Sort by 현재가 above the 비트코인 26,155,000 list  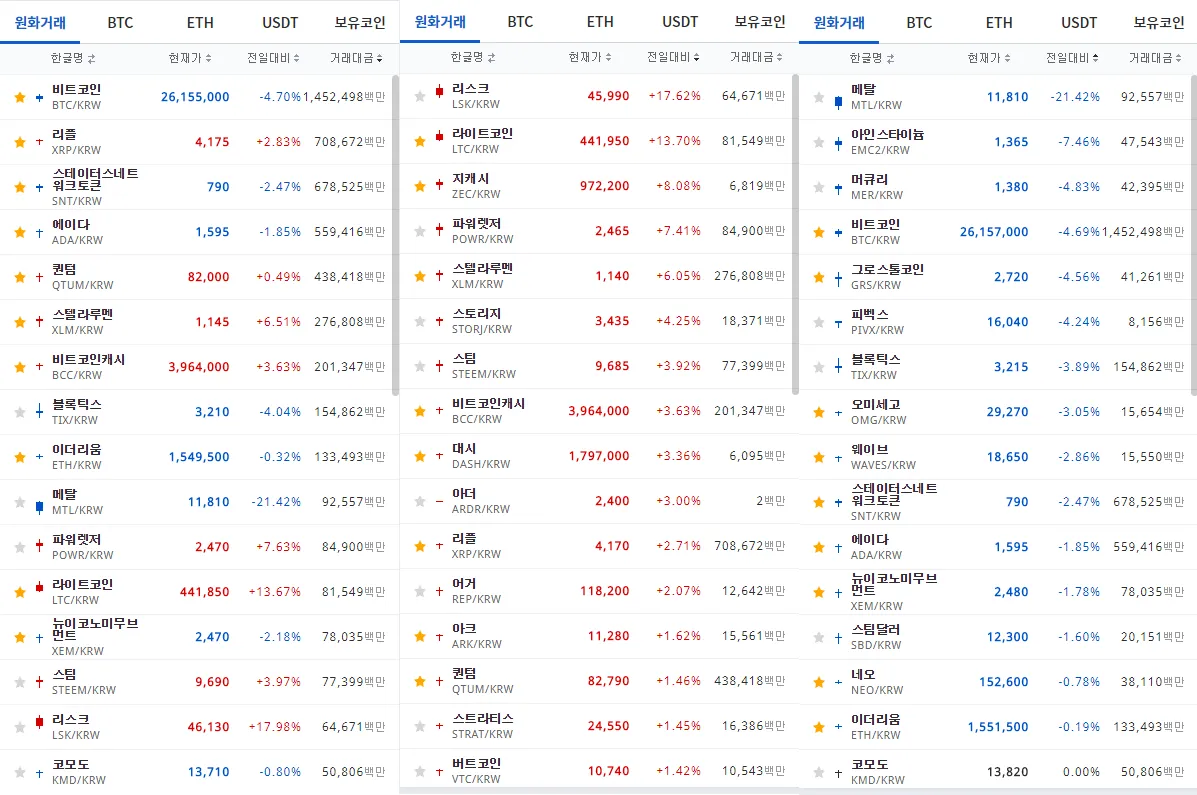click(189, 58)
